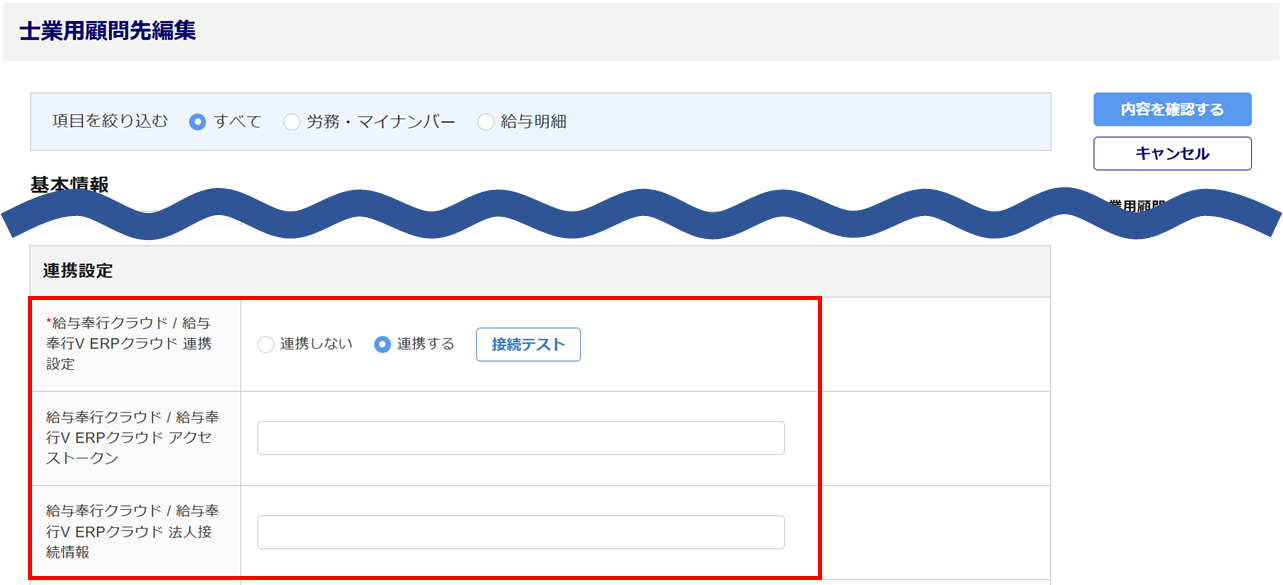Focus the 法人接続情報 input field
Image resolution: width=1283 pixels, height=585 pixels.
click(521, 532)
